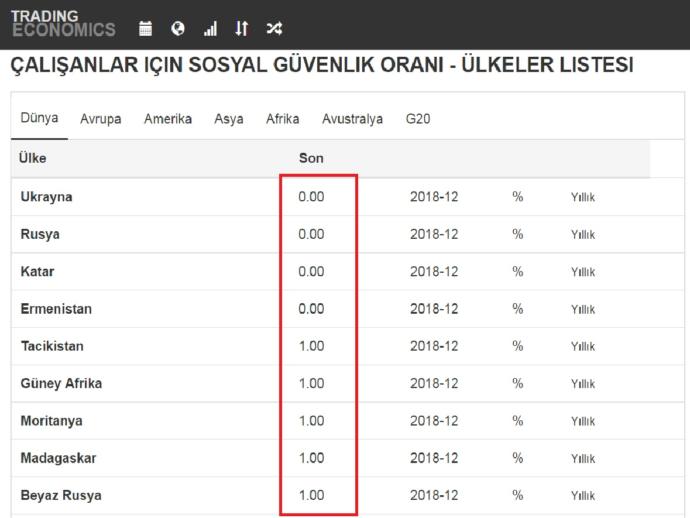Sort by the Son column header
This screenshot has height=518, width=690.
tap(311, 158)
